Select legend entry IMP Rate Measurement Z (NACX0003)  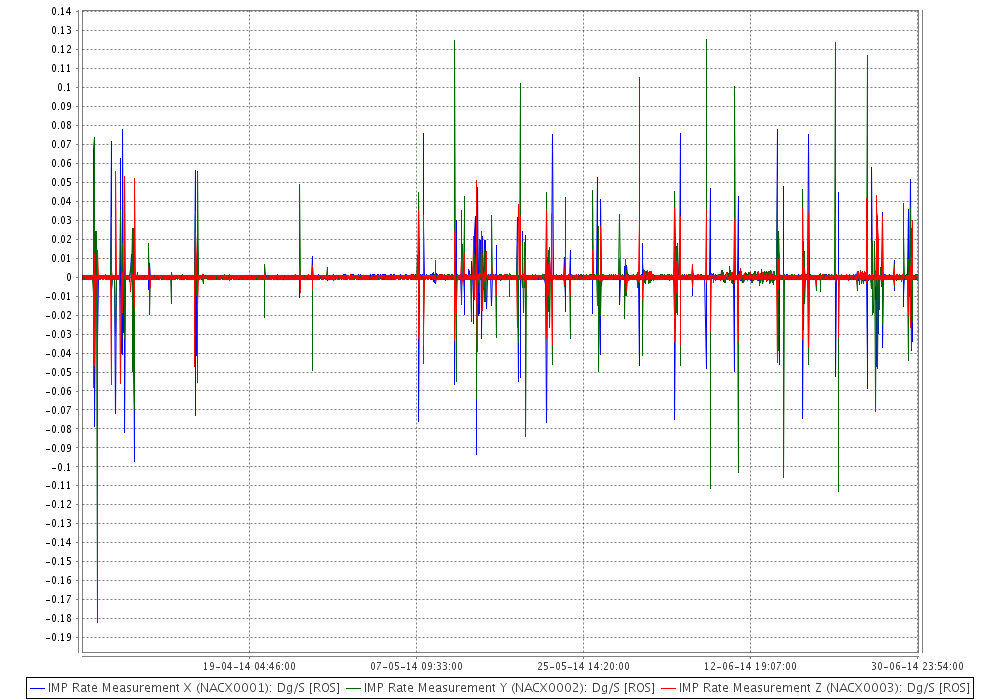coord(824,688)
